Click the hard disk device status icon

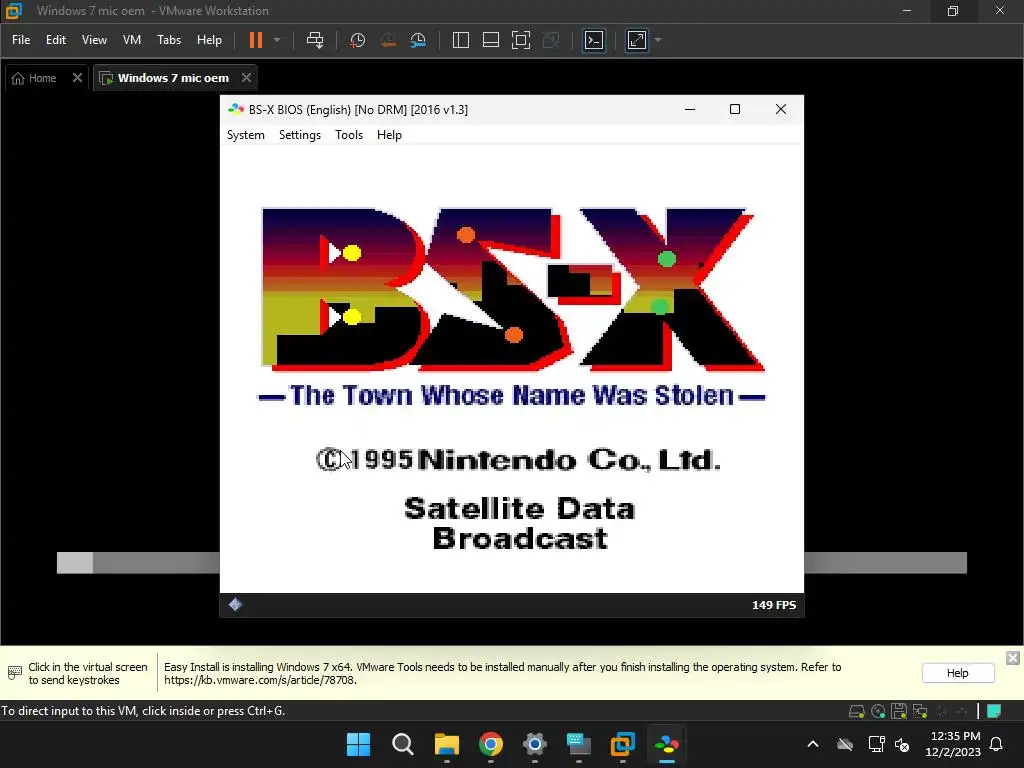tap(856, 711)
